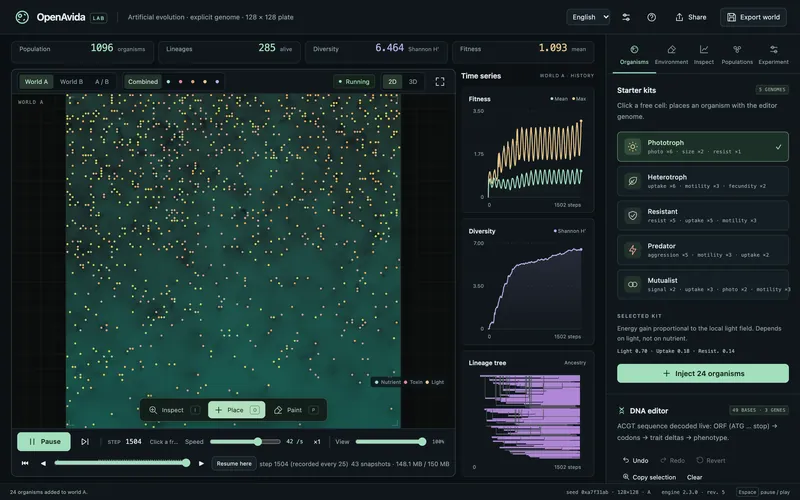Open the Experiment panel tab
The width and height of the screenshot is (800, 500).
[x=773, y=55]
